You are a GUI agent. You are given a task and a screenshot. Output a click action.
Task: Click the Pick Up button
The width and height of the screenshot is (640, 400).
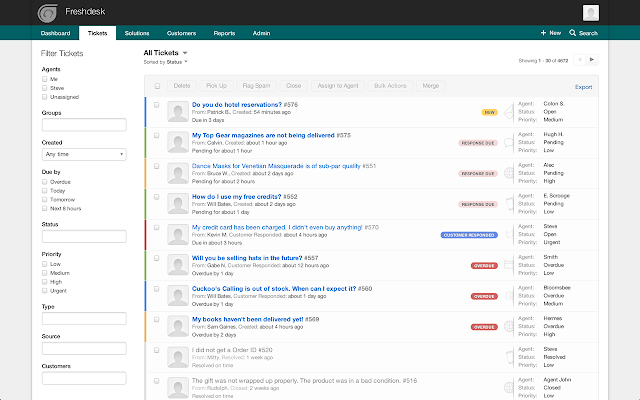(216, 86)
